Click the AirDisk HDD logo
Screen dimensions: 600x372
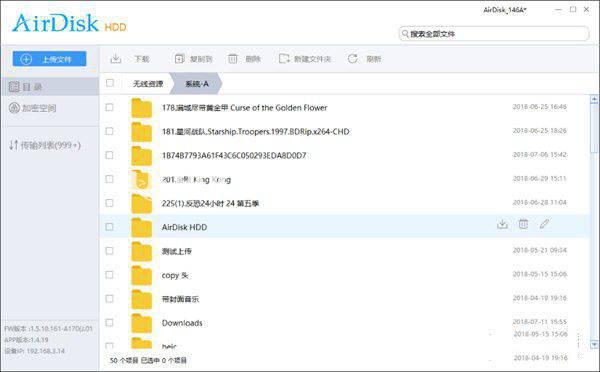point(69,23)
